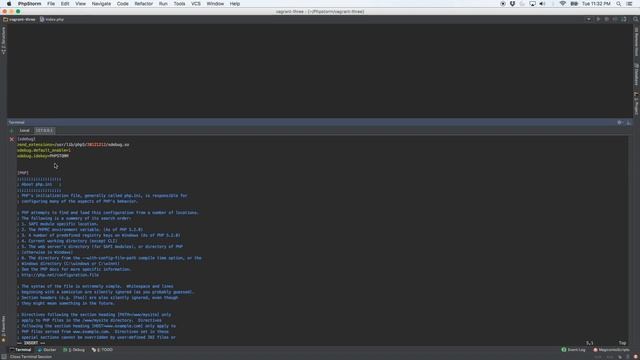Switch to the Local terminal tab
This screenshot has width=640, height=360.
(24, 131)
